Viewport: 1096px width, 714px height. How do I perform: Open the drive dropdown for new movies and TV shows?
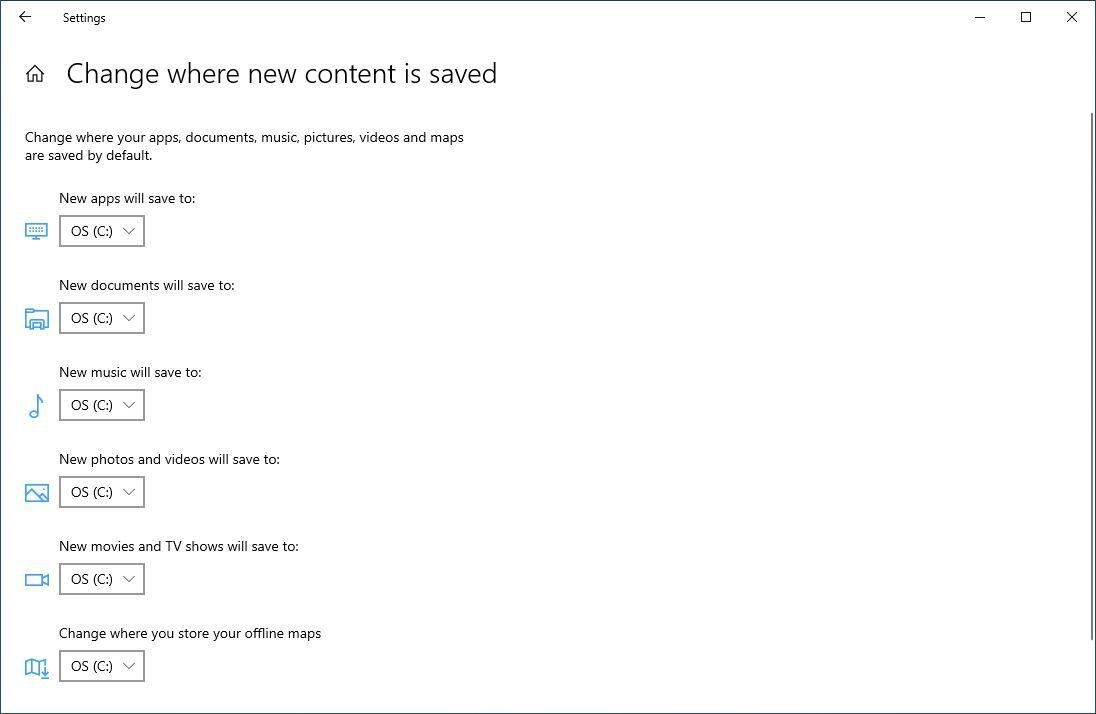[x=101, y=579]
